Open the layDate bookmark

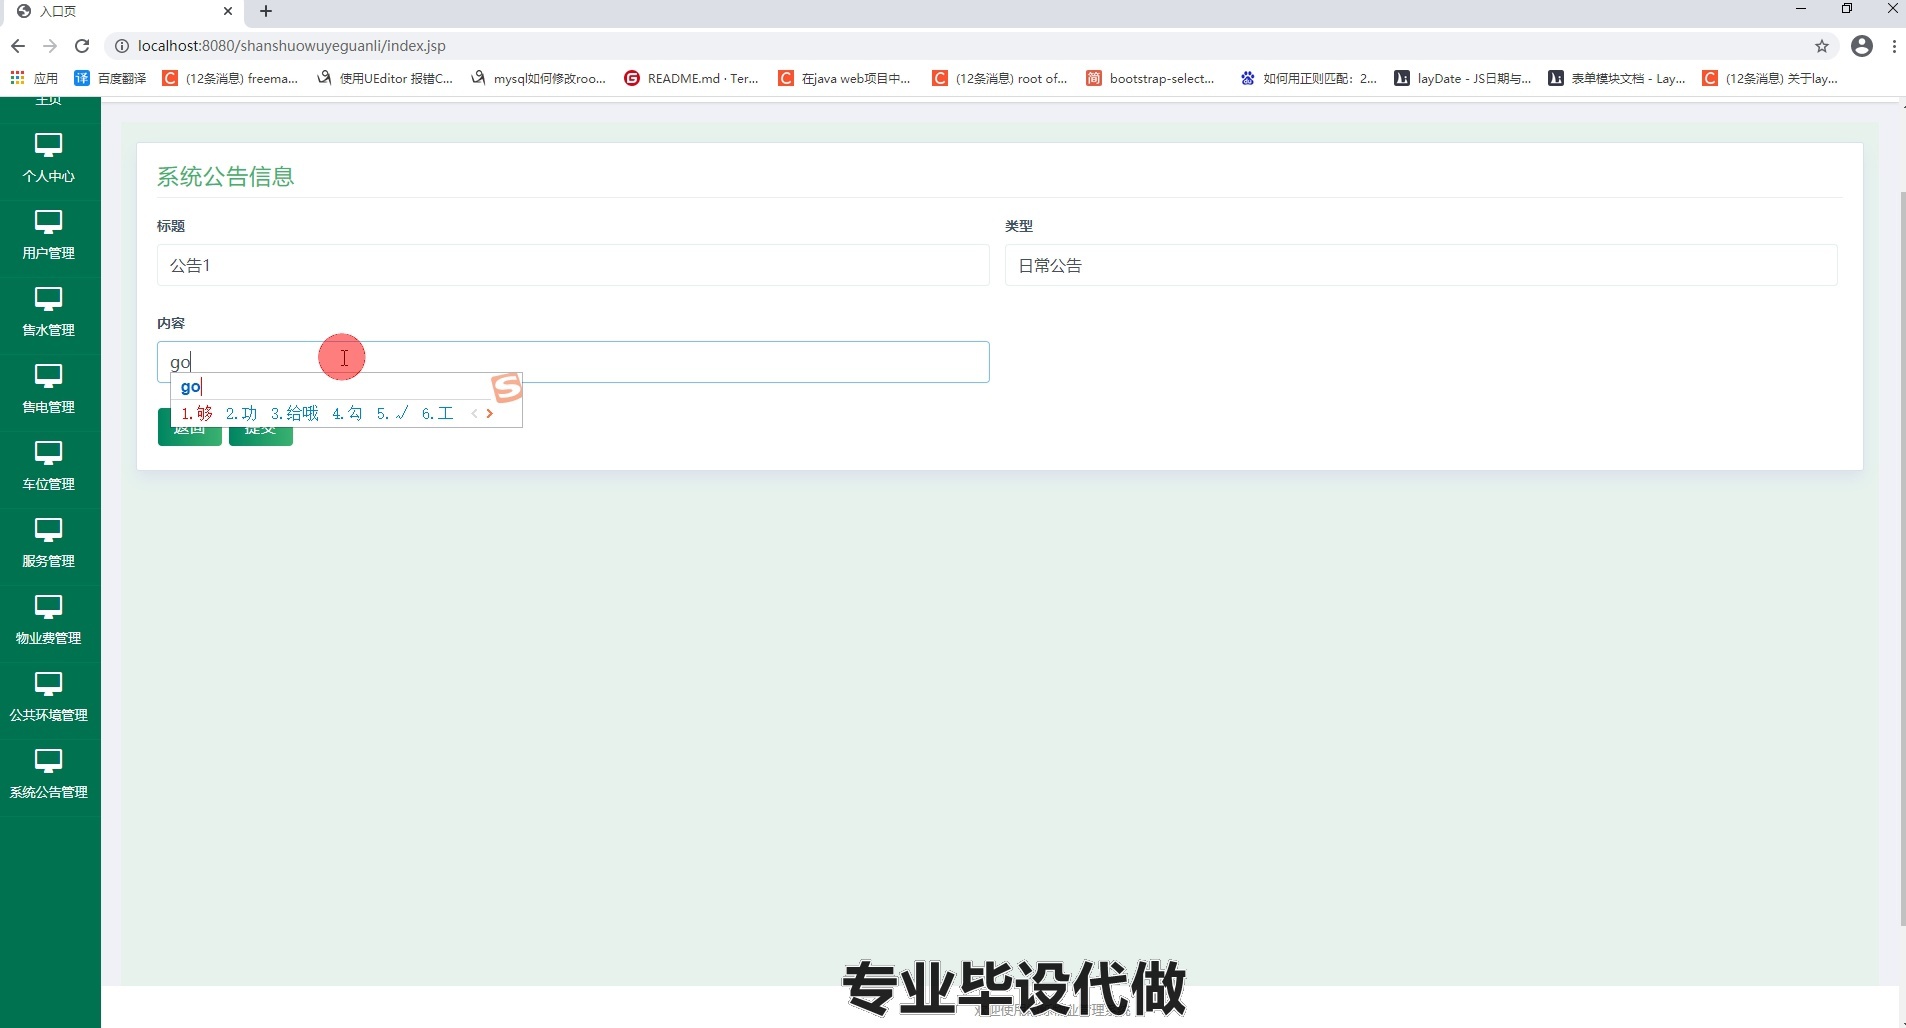[1462, 78]
